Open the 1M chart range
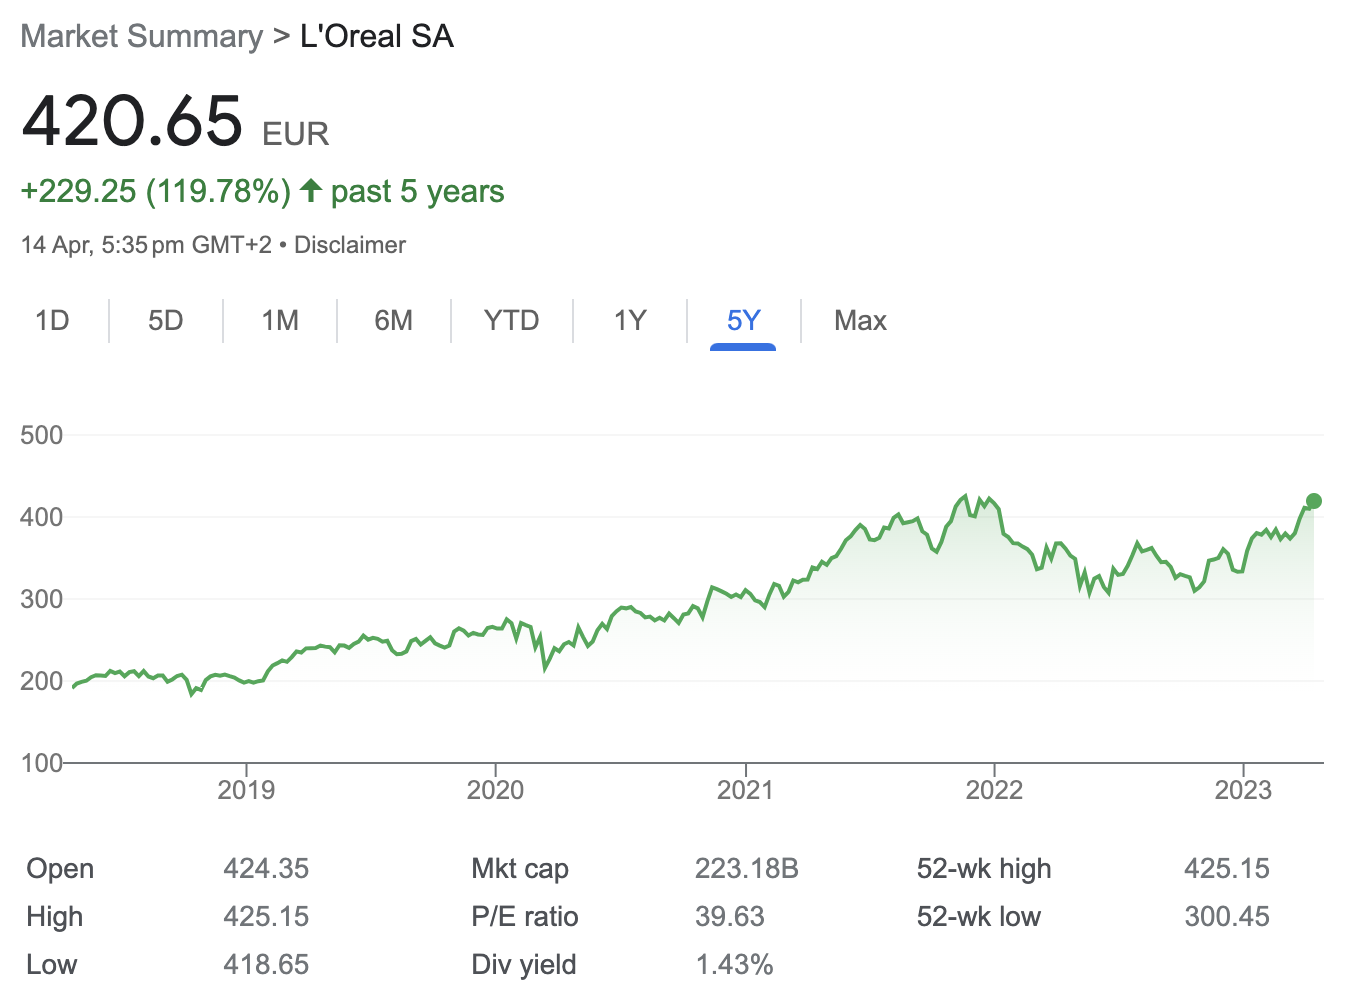 coord(280,321)
